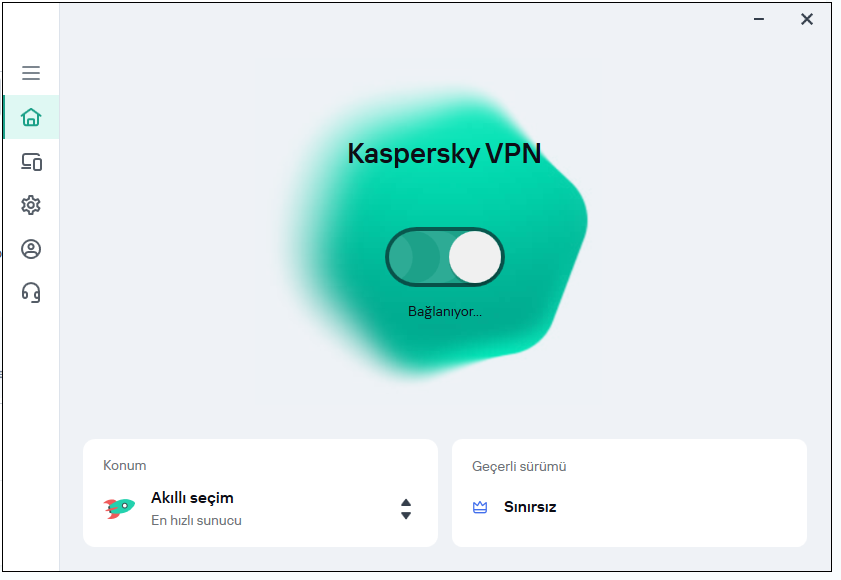Click the Bağlanıyor... status text
Image resolution: width=841 pixels, height=580 pixels.
click(445, 311)
